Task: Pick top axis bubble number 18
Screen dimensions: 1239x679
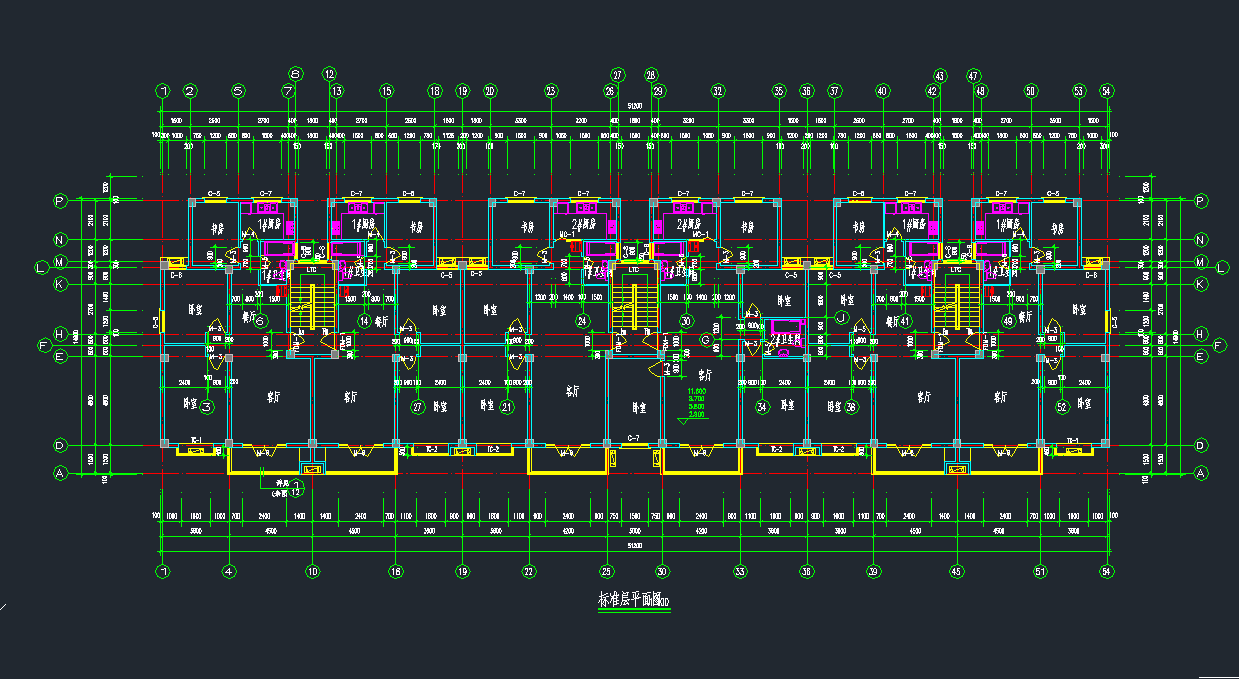Action: (434, 91)
